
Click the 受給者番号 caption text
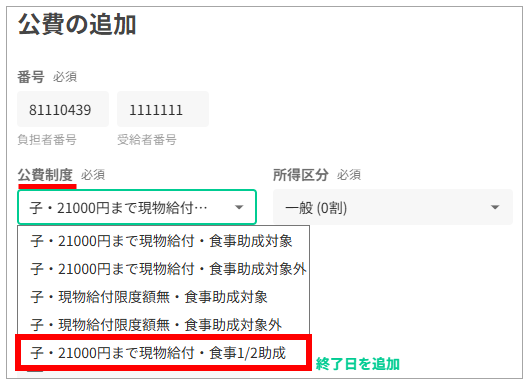pyautogui.click(x=147, y=140)
